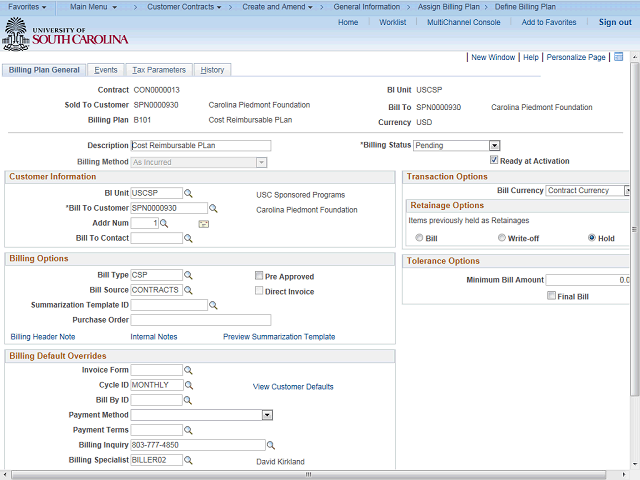640x480 pixels.
Task: Open the Bill Currency dropdown
Action: [627, 191]
